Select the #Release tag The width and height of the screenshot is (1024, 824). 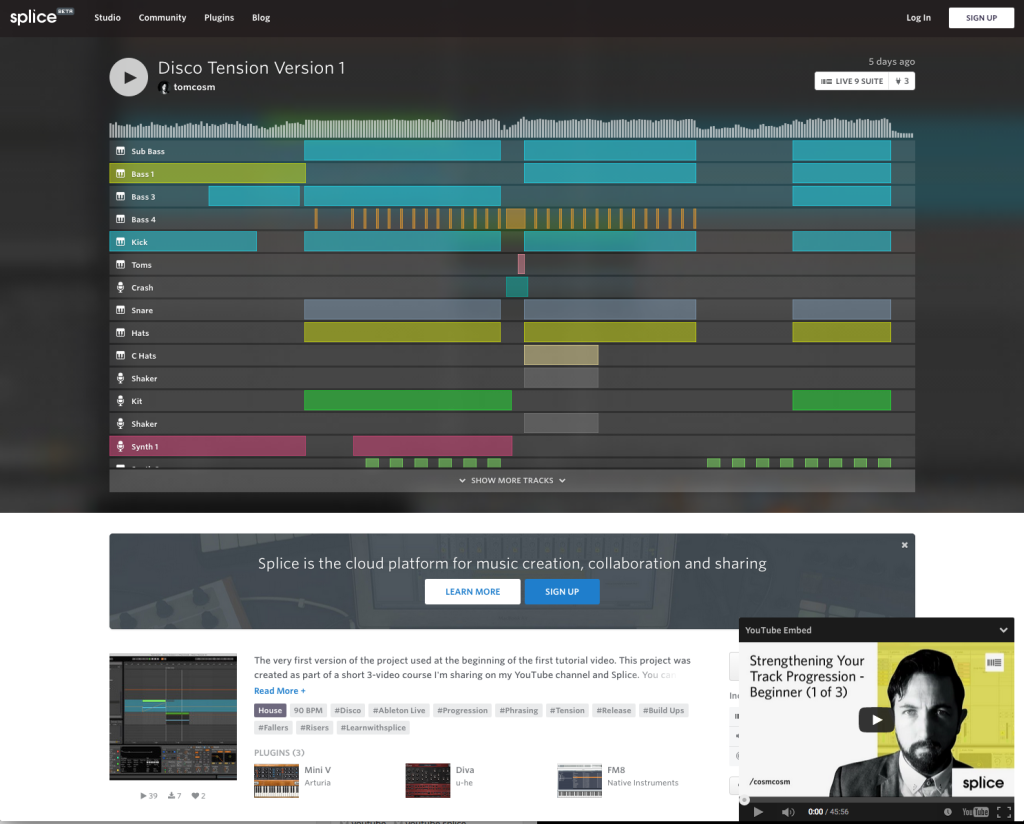coord(614,710)
